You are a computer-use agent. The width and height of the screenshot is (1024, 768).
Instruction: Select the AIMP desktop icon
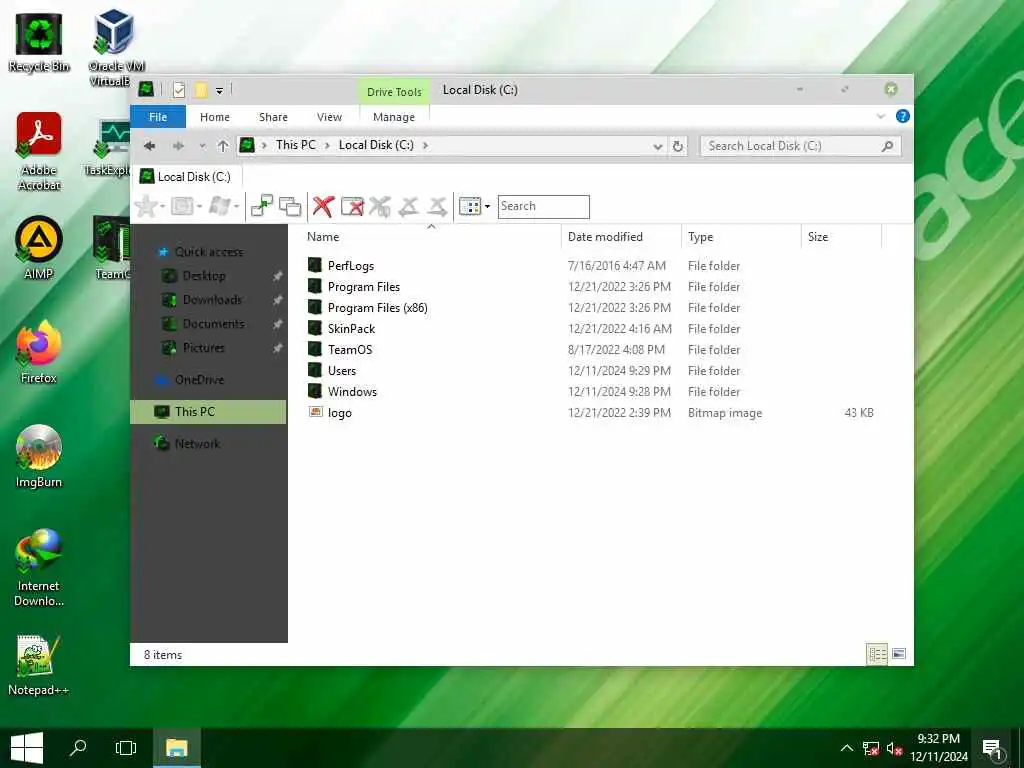point(39,248)
